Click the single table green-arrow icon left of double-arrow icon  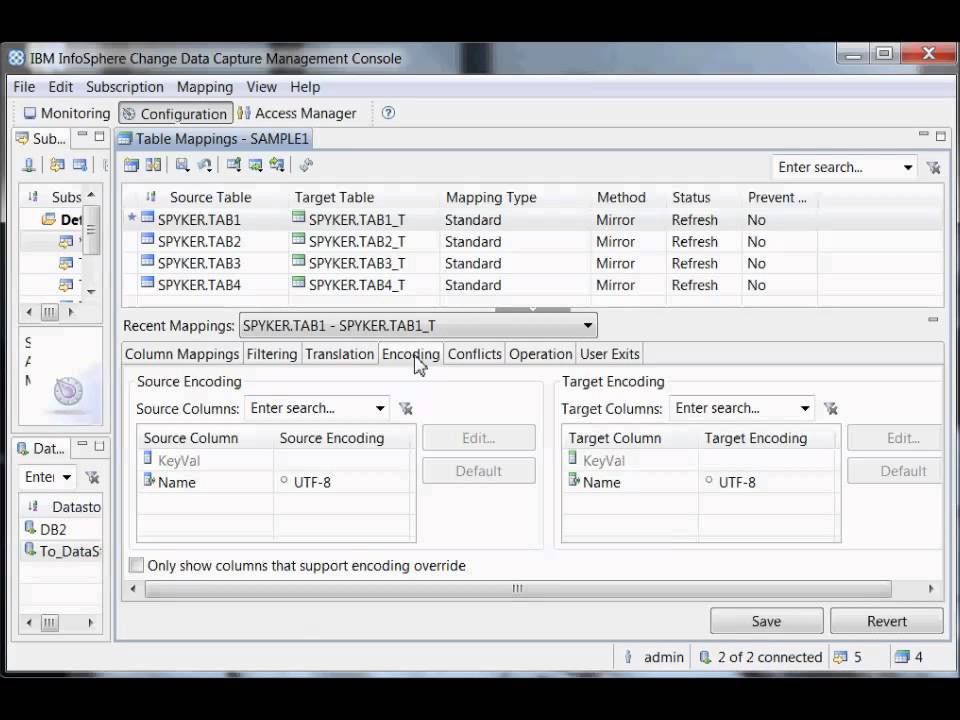tap(255, 165)
